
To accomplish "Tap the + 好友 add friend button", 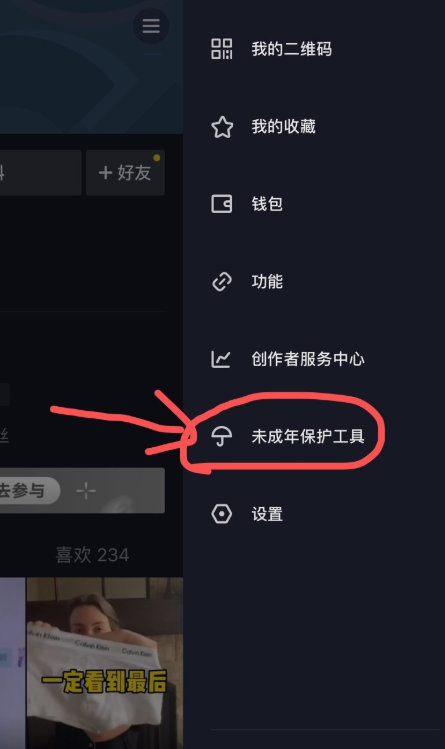I will (125, 172).
